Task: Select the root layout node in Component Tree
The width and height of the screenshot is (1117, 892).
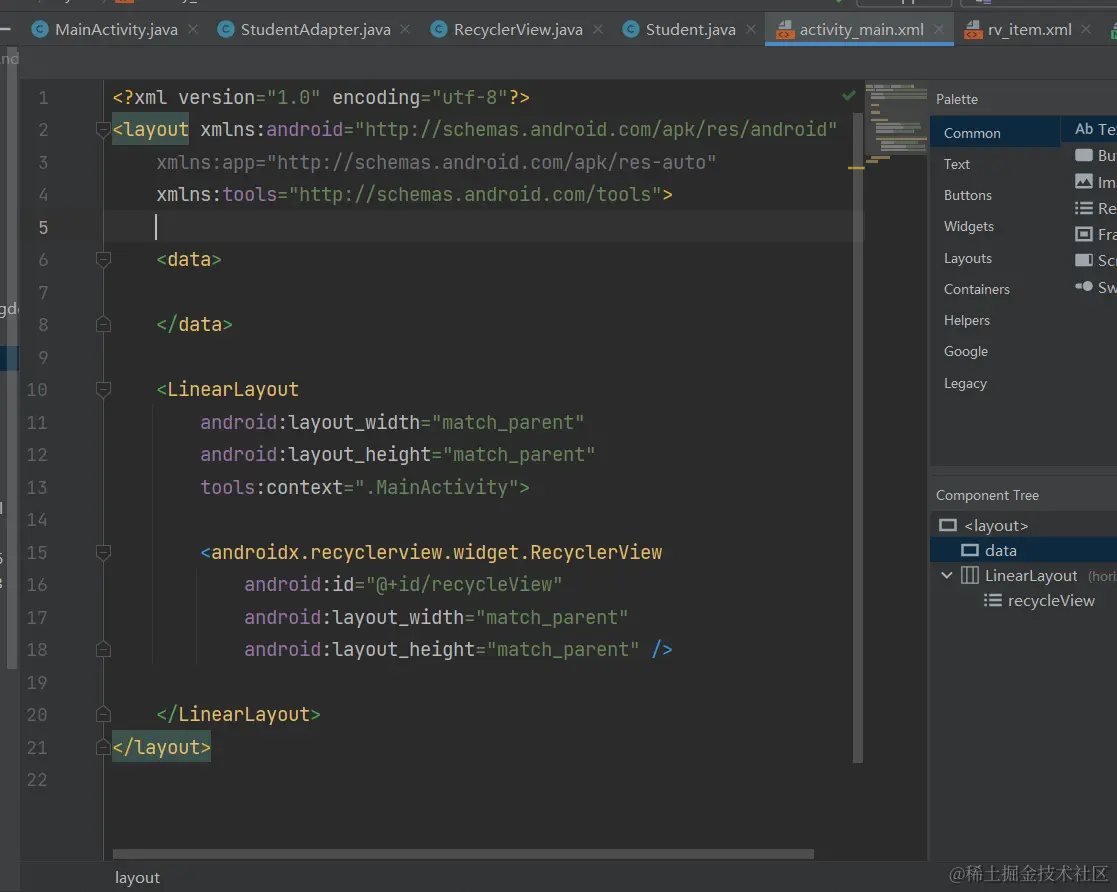Action: click(995, 526)
